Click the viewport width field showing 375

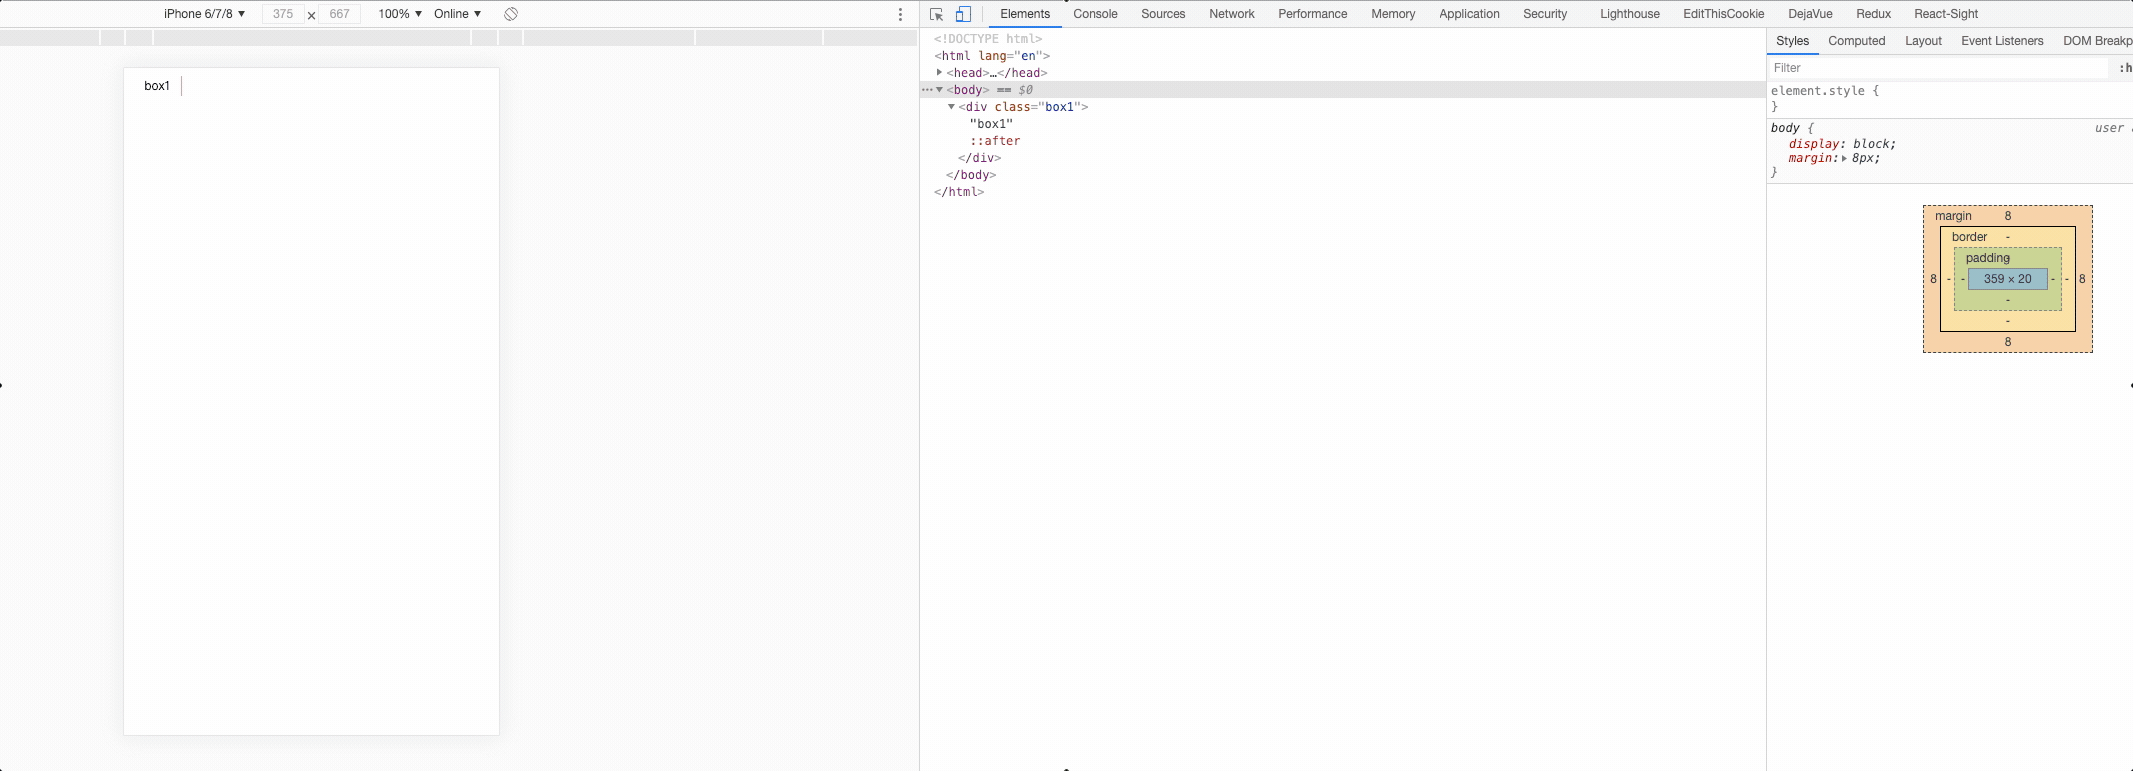pos(283,14)
